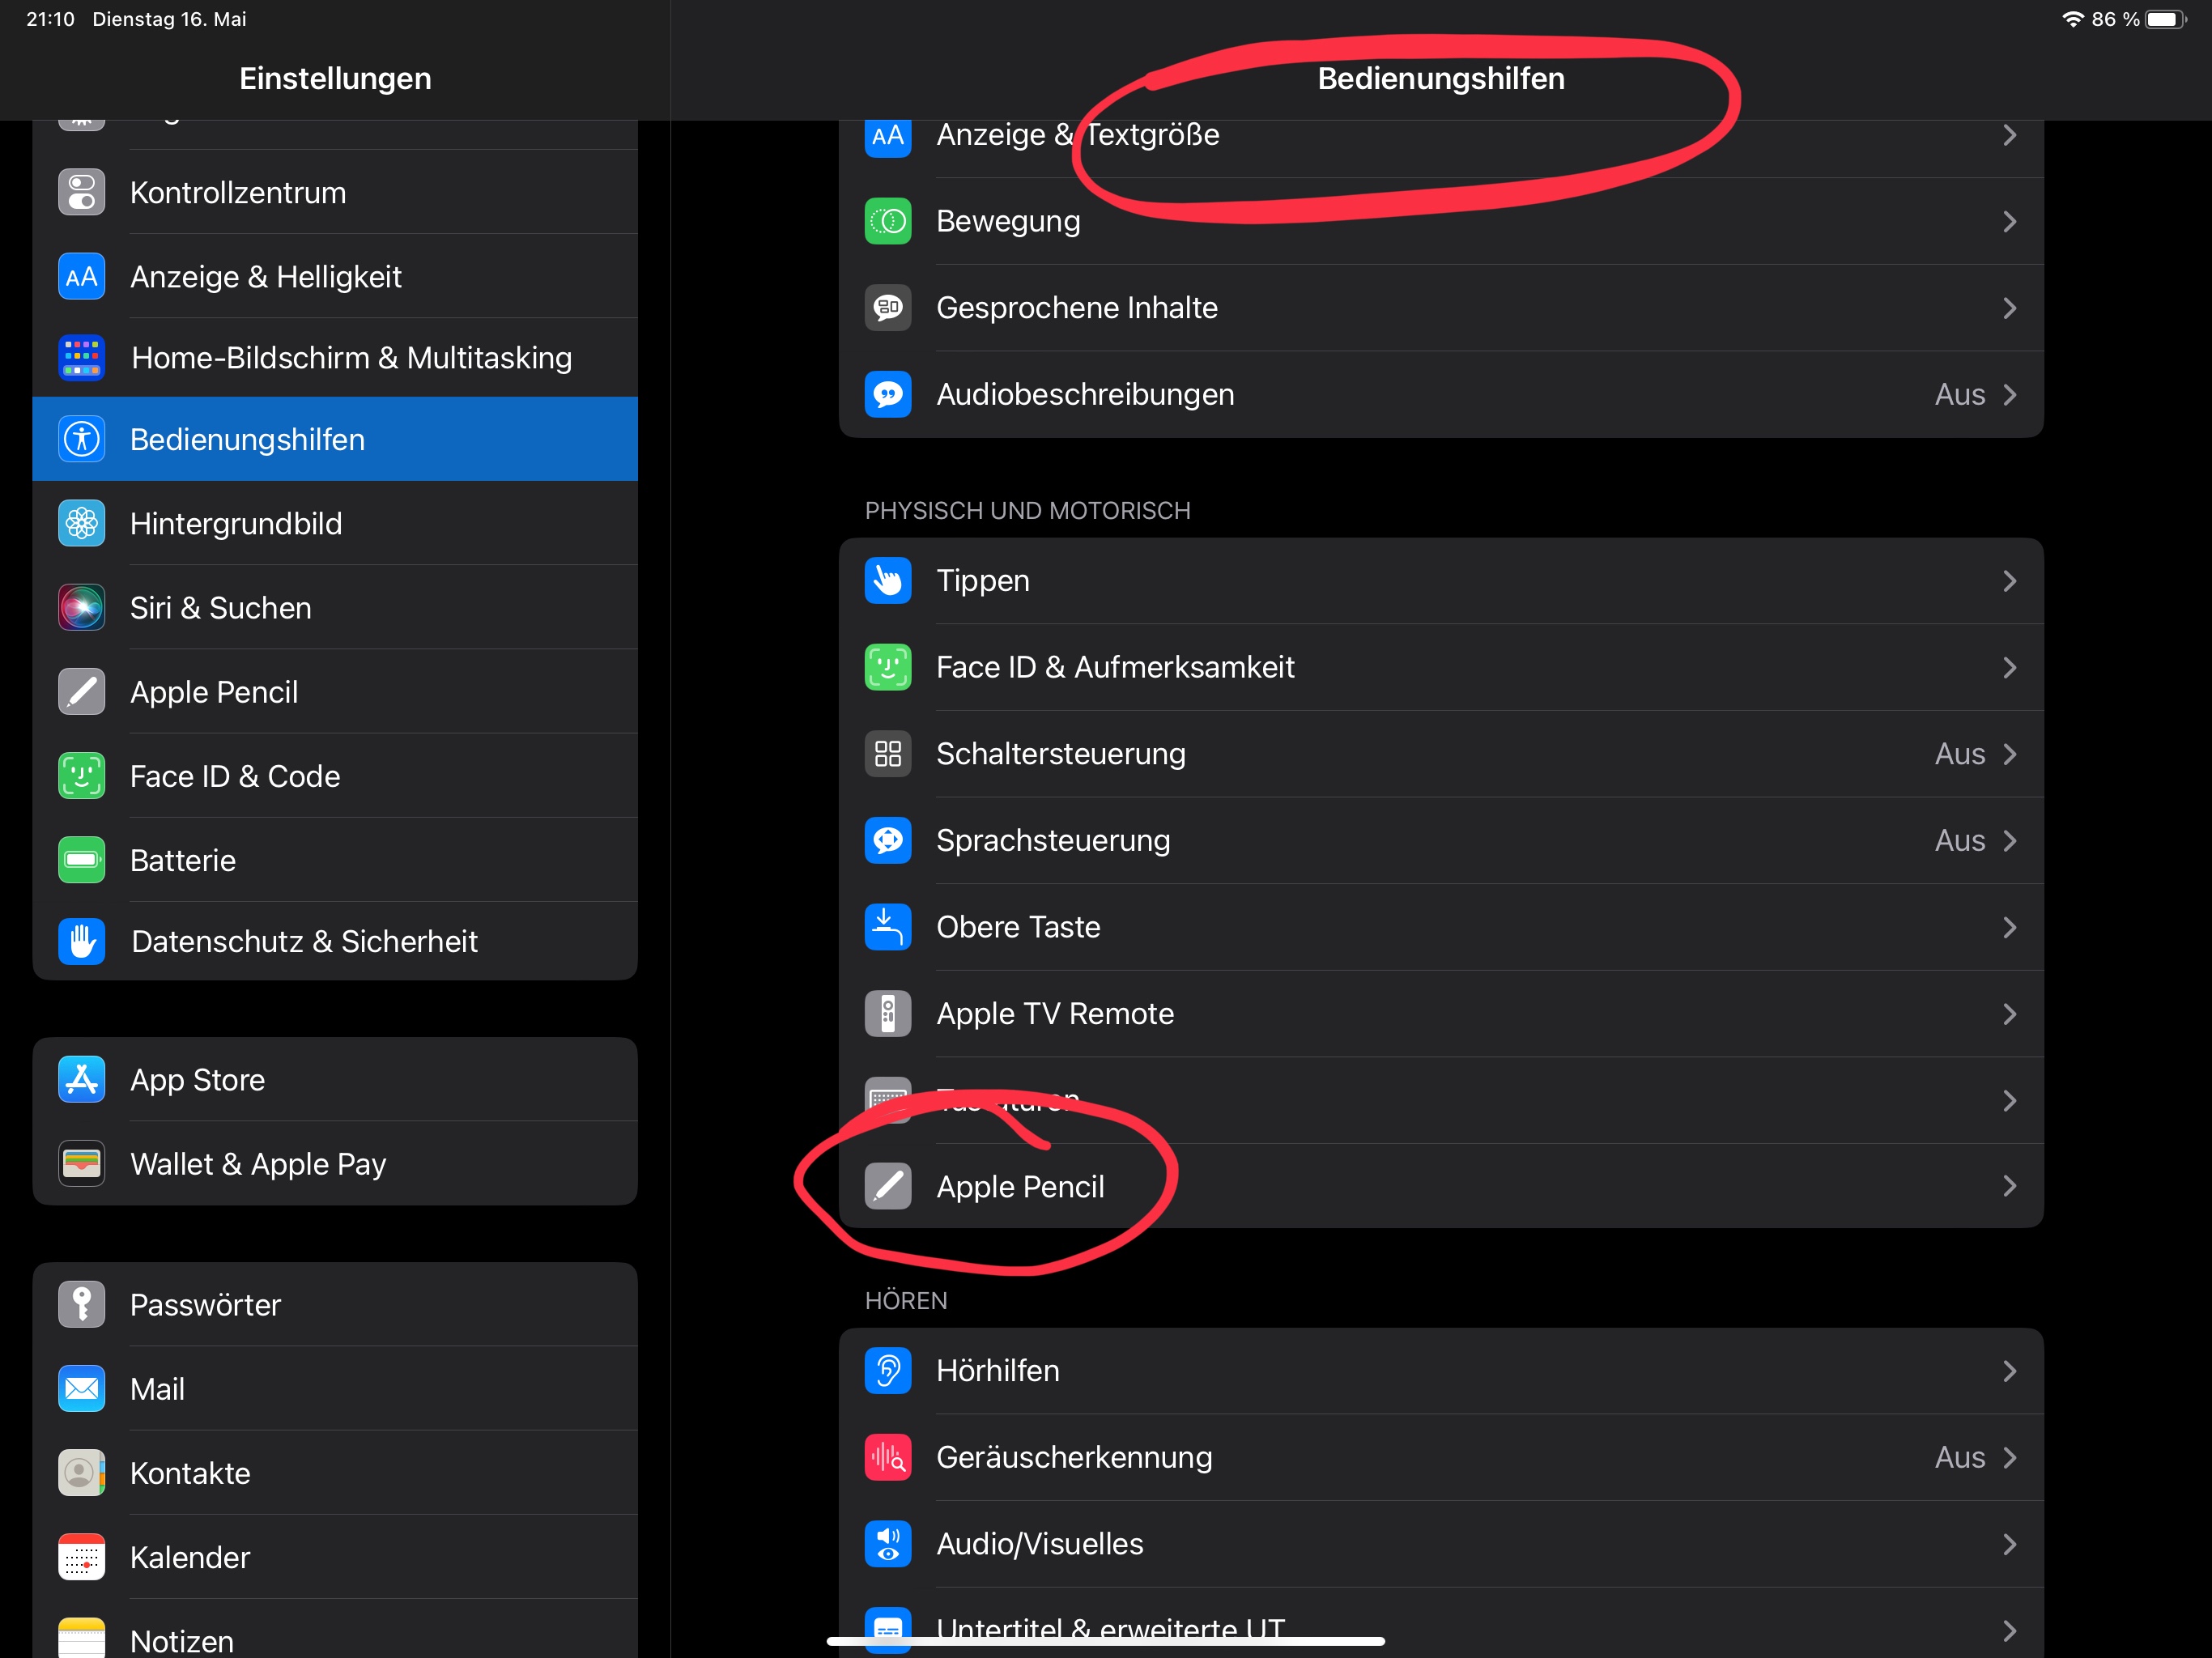Select Datenschutz & Sicherheit in sidebar
The width and height of the screenshot is (2212, 1658).
(x=304, y=941)
